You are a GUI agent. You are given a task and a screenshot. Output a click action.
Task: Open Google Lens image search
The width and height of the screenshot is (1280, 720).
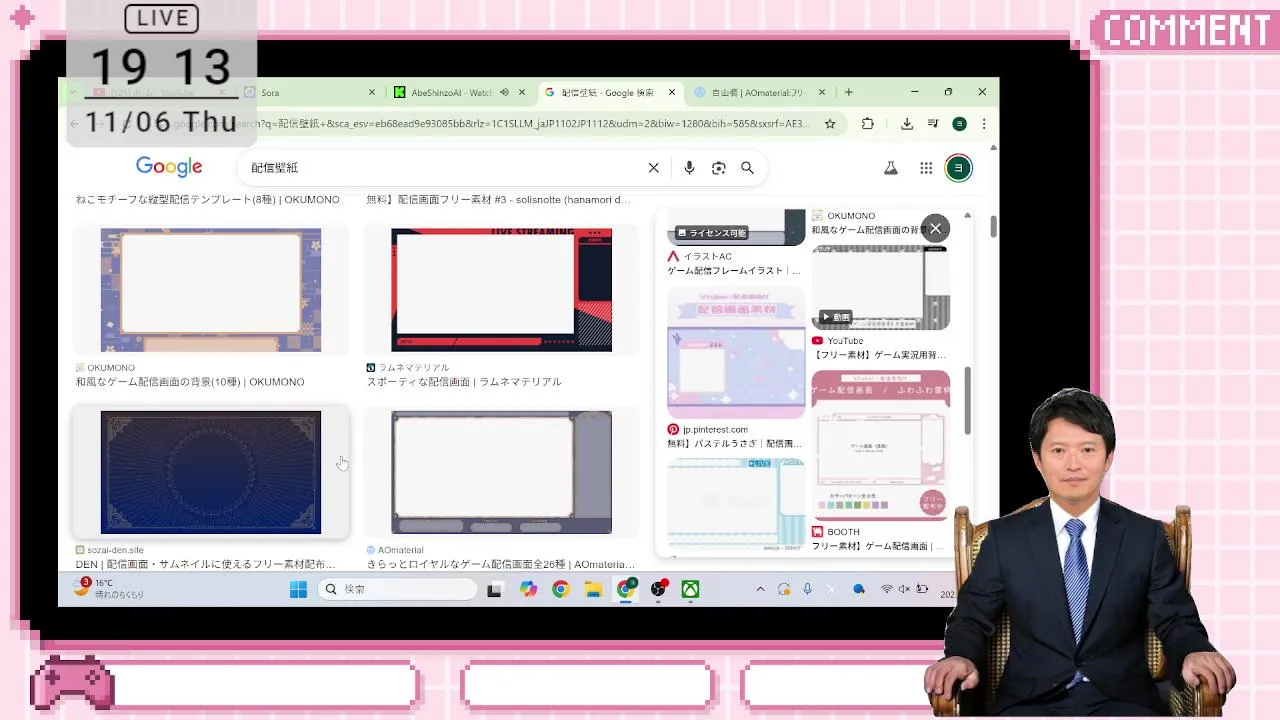click(718, 168)
